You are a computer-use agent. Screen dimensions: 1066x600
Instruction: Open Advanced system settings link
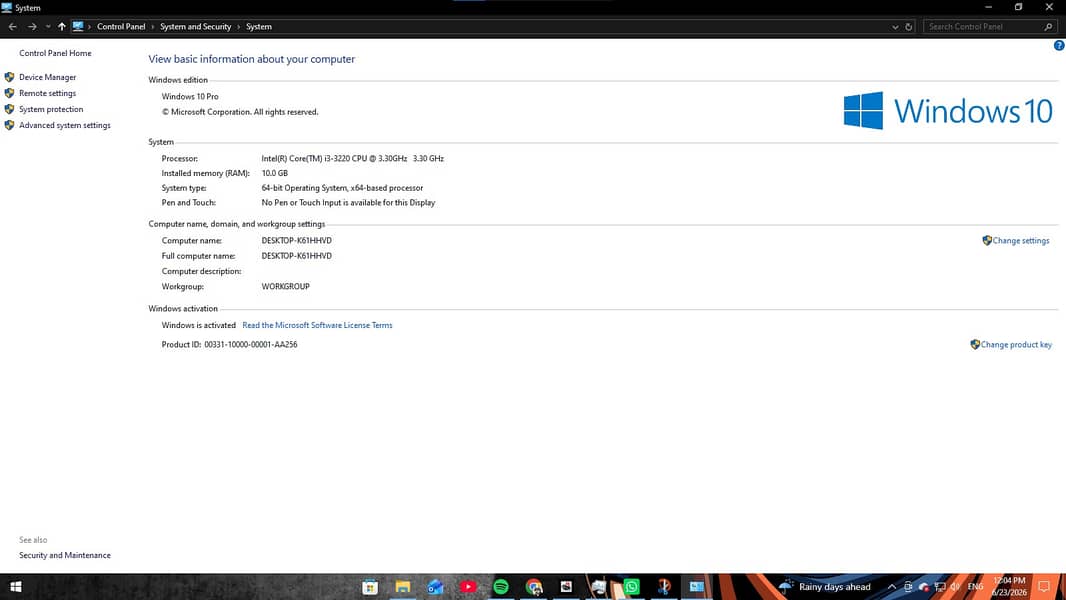pos(65,126)
